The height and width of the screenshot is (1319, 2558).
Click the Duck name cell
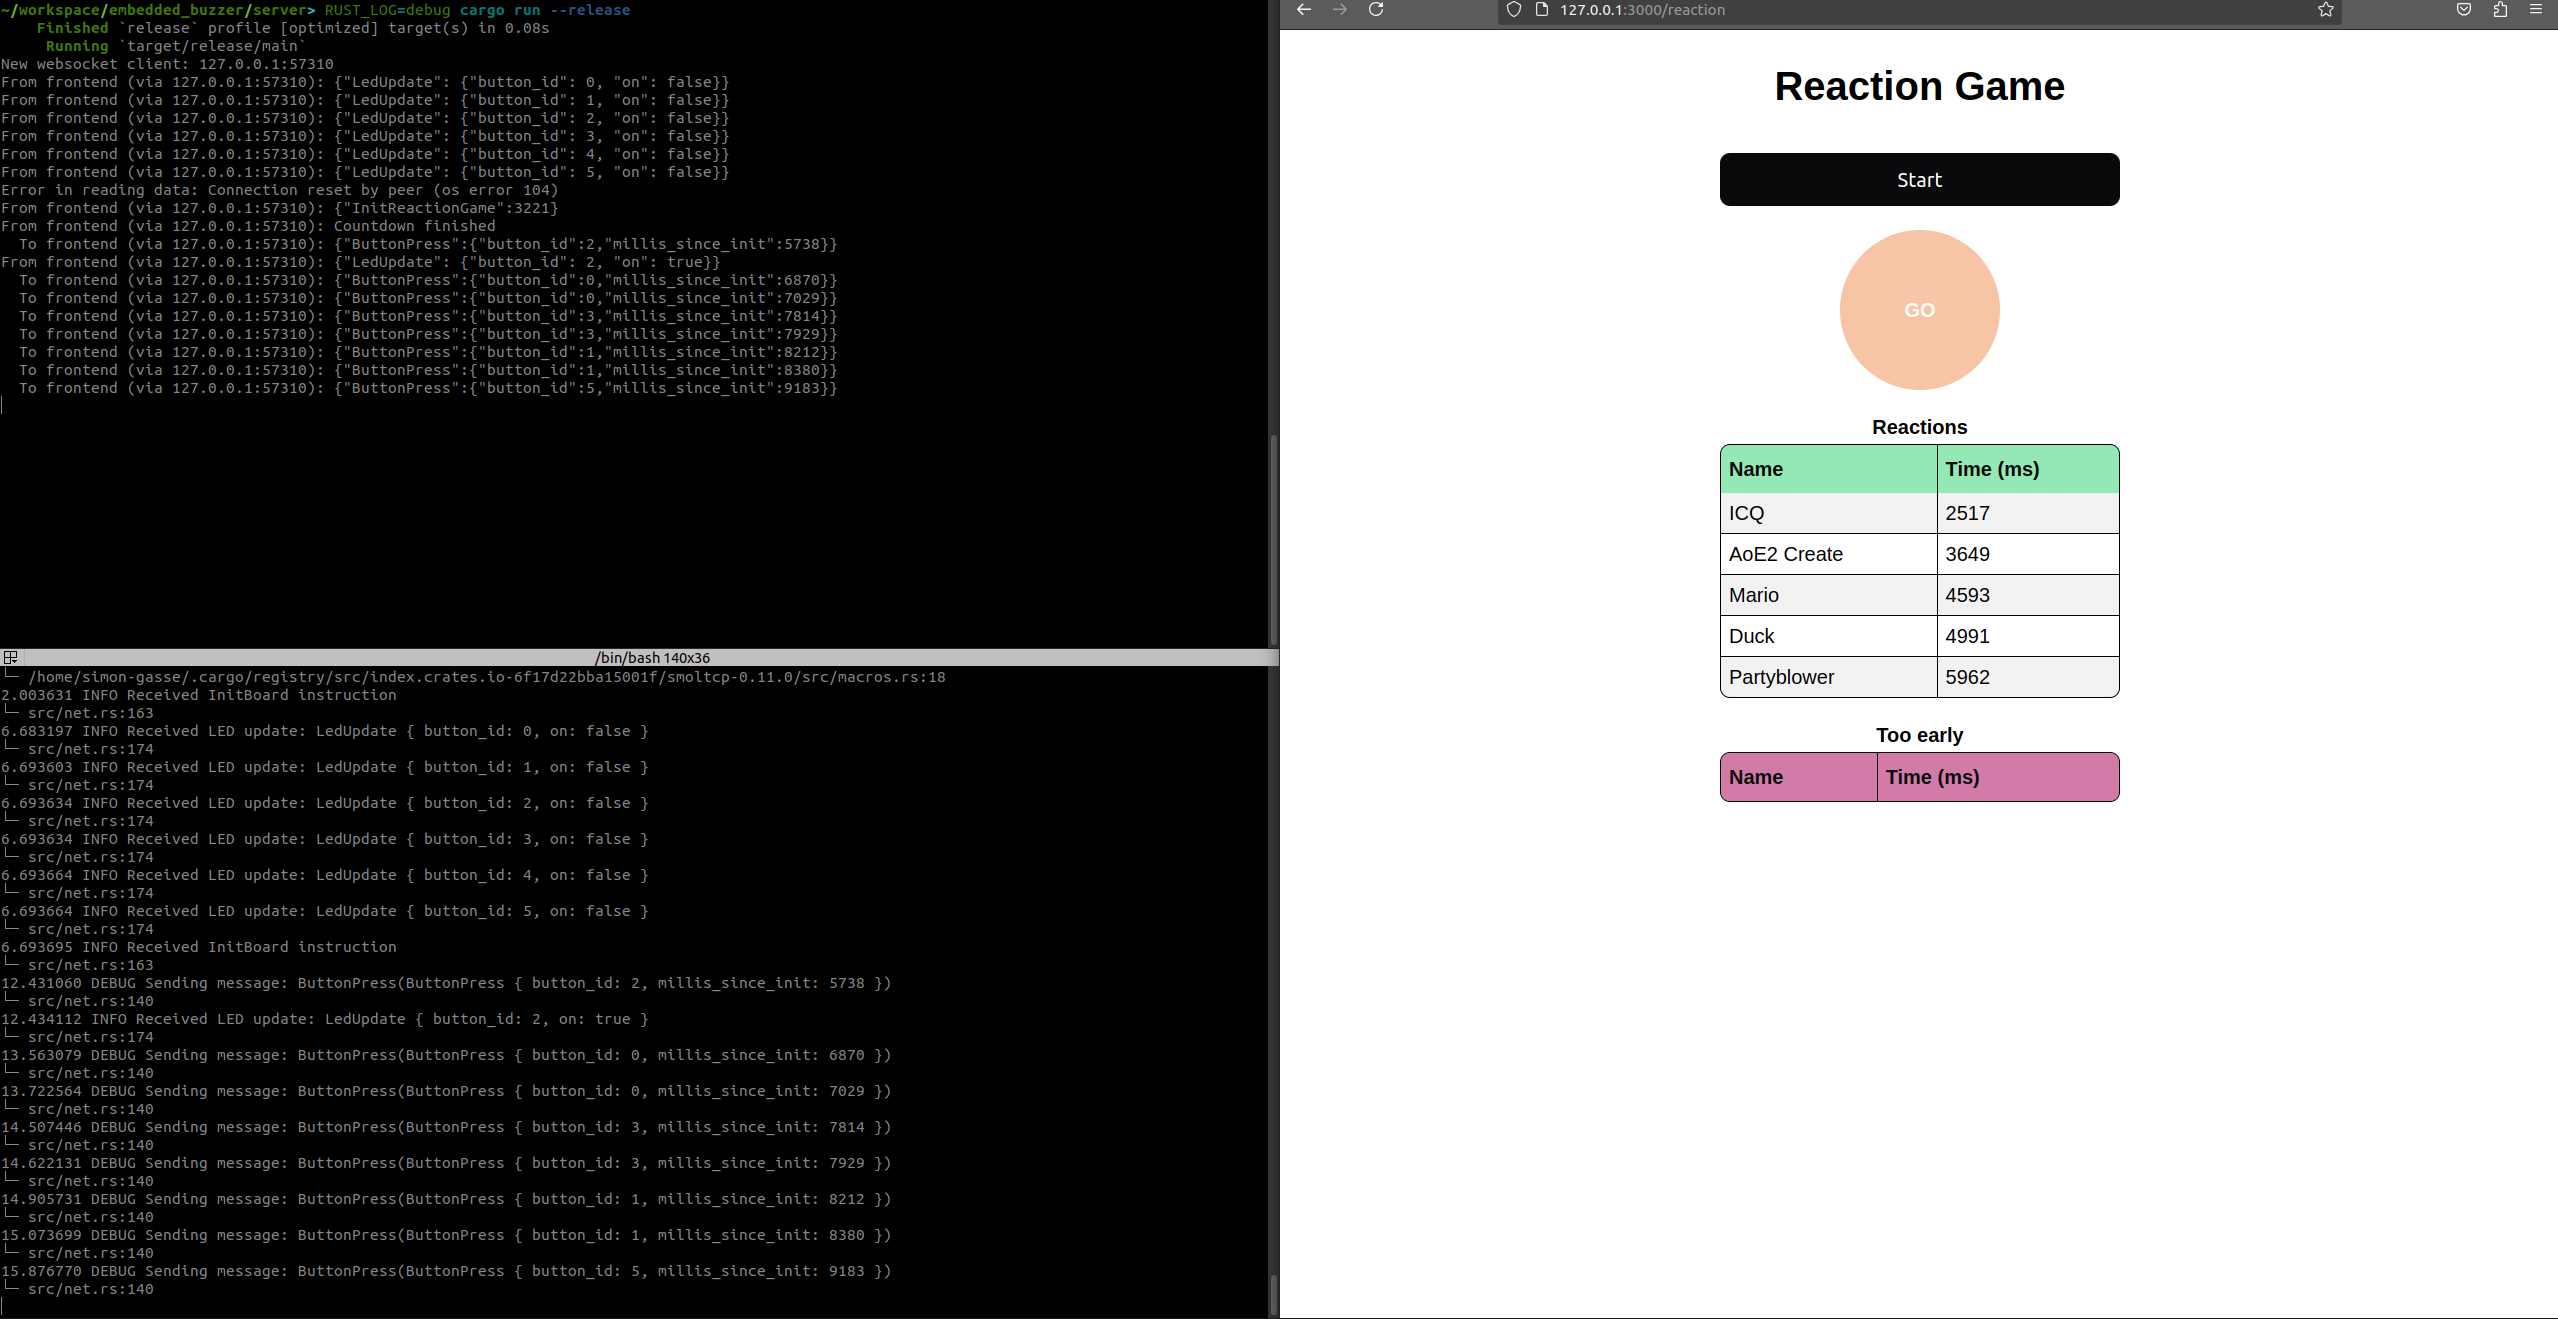click(1828, 636)
